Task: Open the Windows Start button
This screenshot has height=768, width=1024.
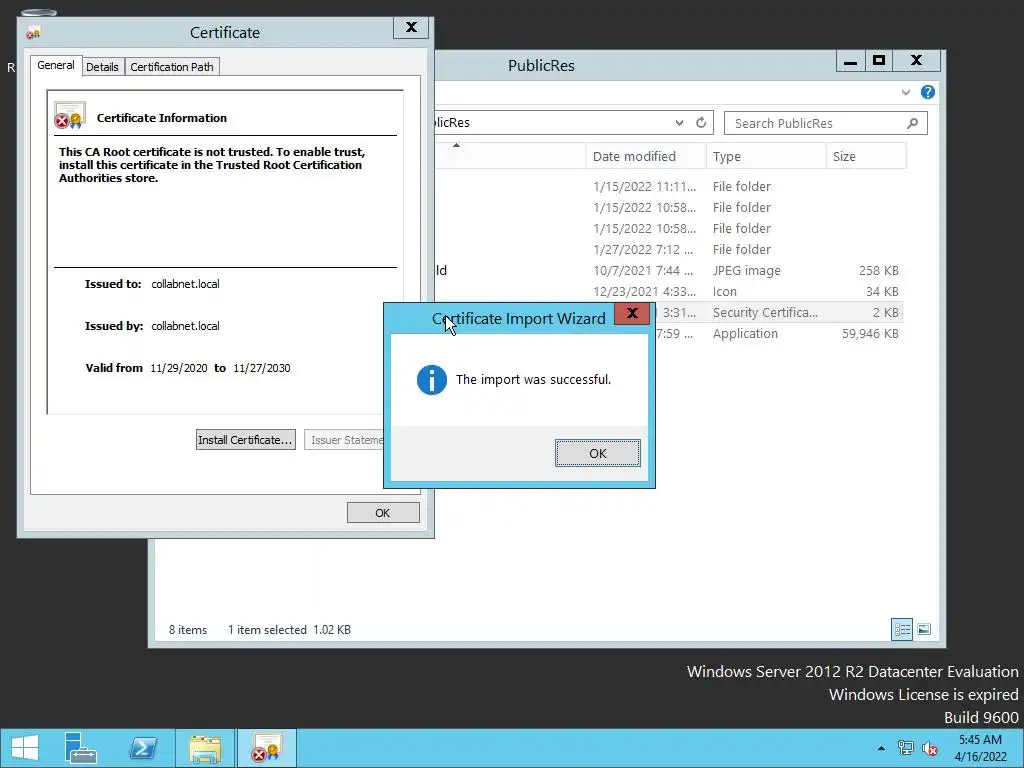Action: pos(25,748)
